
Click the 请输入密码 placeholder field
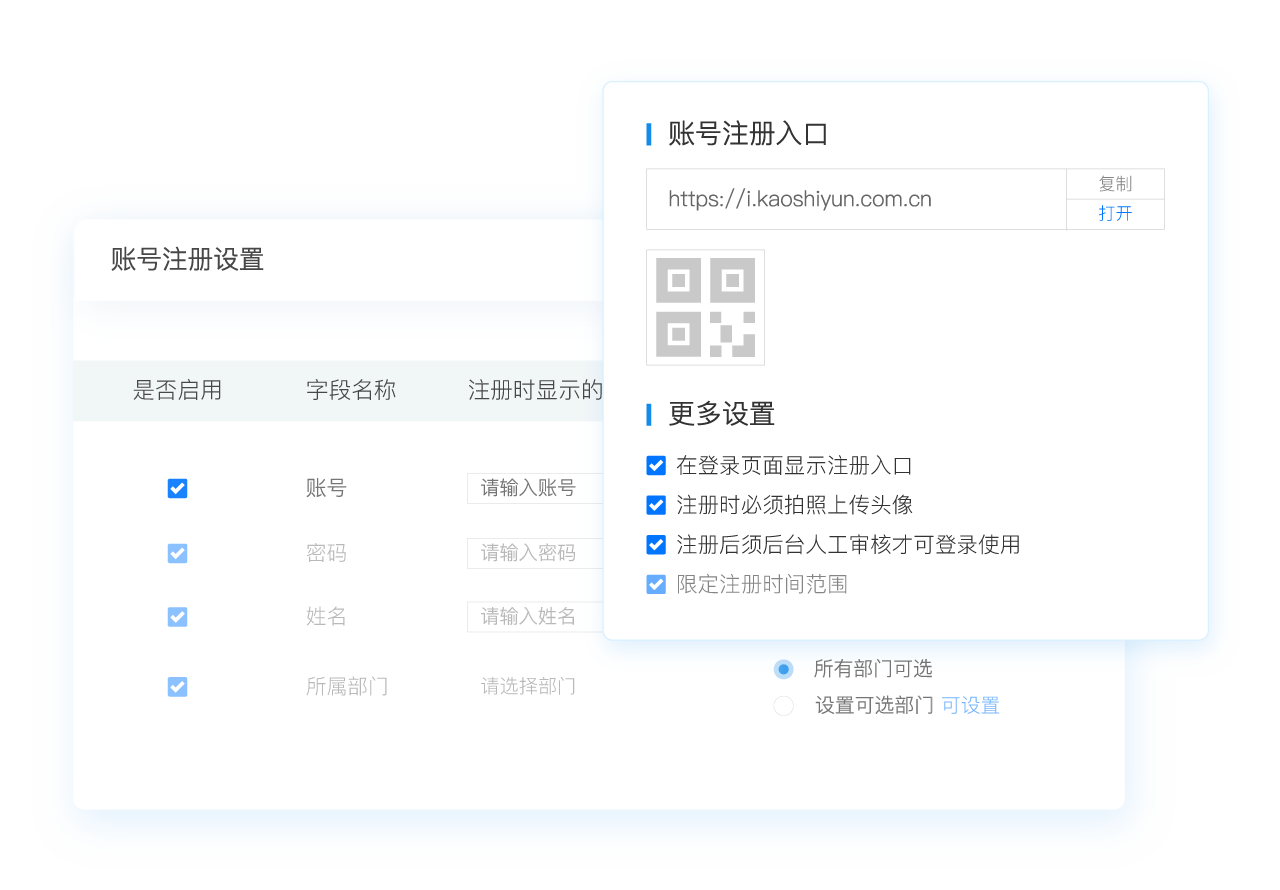pyautogui.click(x=535, y=553)
